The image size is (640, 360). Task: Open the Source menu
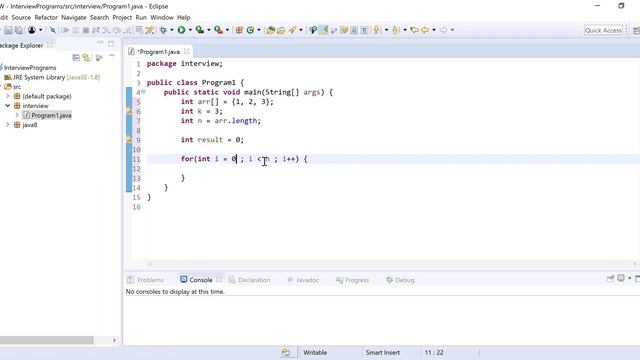[x=21, y=18]
